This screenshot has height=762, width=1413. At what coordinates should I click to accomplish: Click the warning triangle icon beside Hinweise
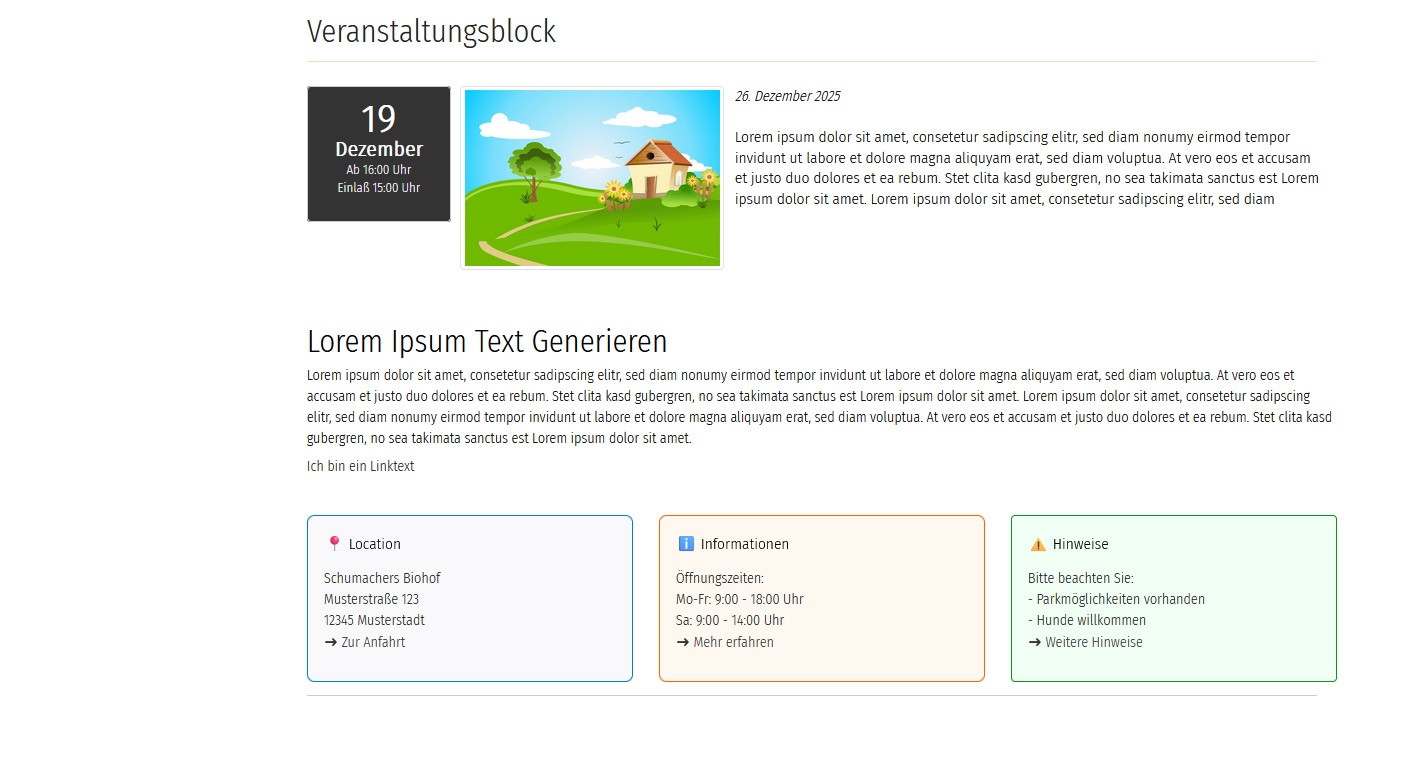click(x=1038, y=544)
